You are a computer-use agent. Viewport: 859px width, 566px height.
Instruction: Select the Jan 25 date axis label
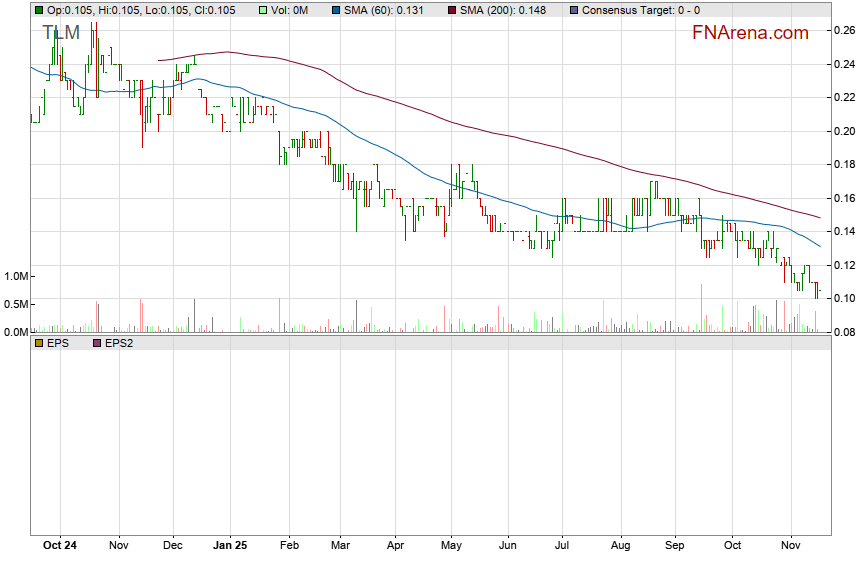point(230,547)
